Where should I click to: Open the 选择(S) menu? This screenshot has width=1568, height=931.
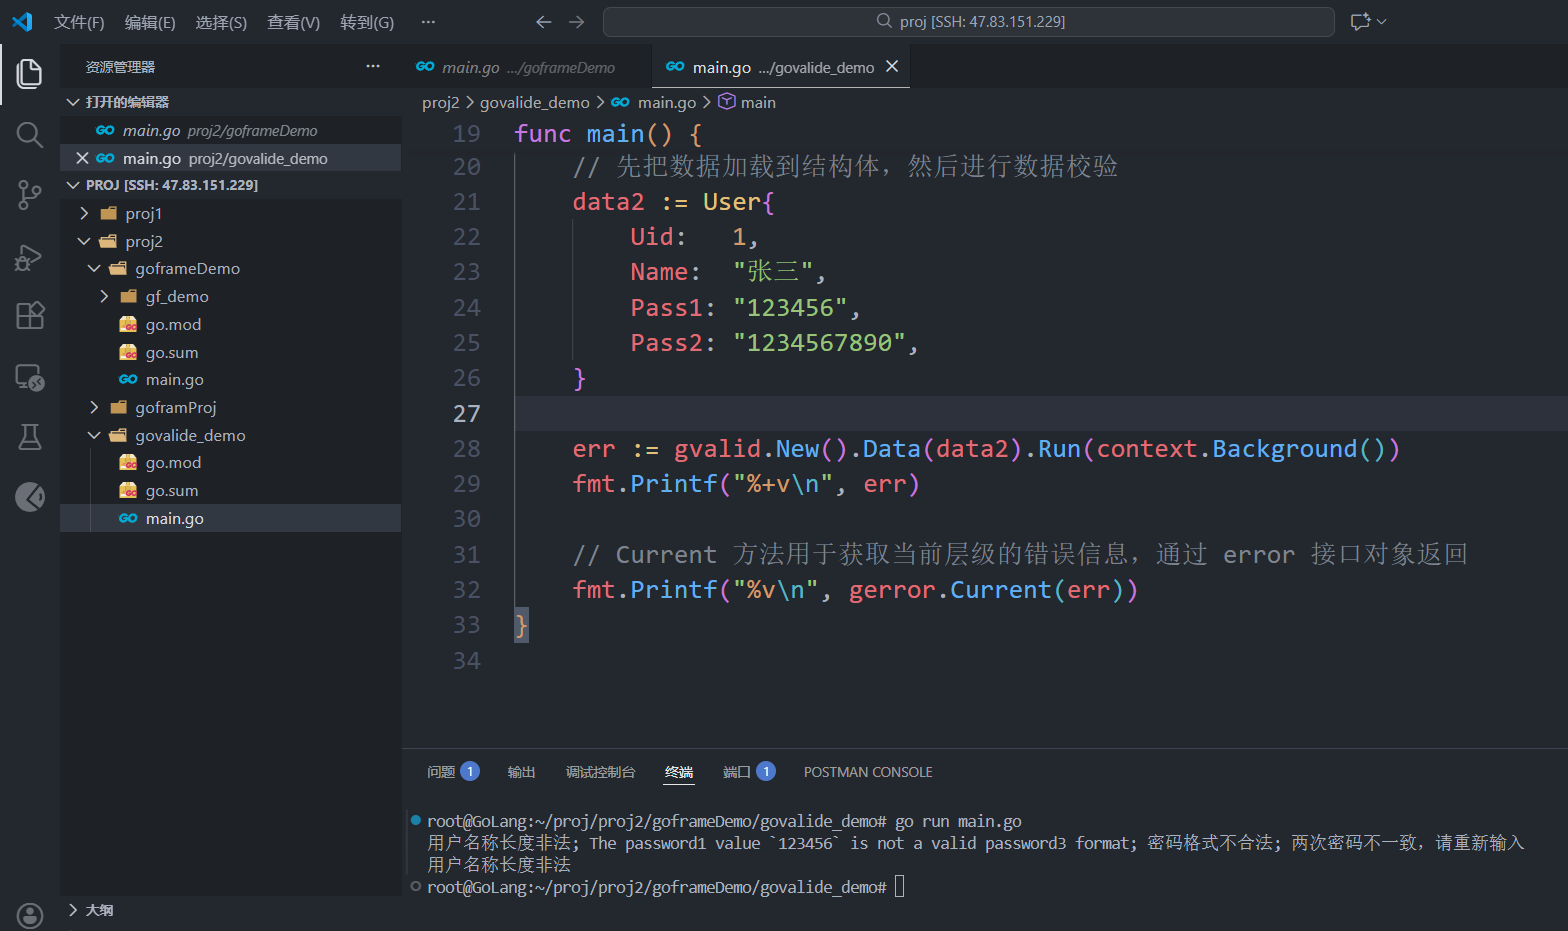click(x=221, y=22)
